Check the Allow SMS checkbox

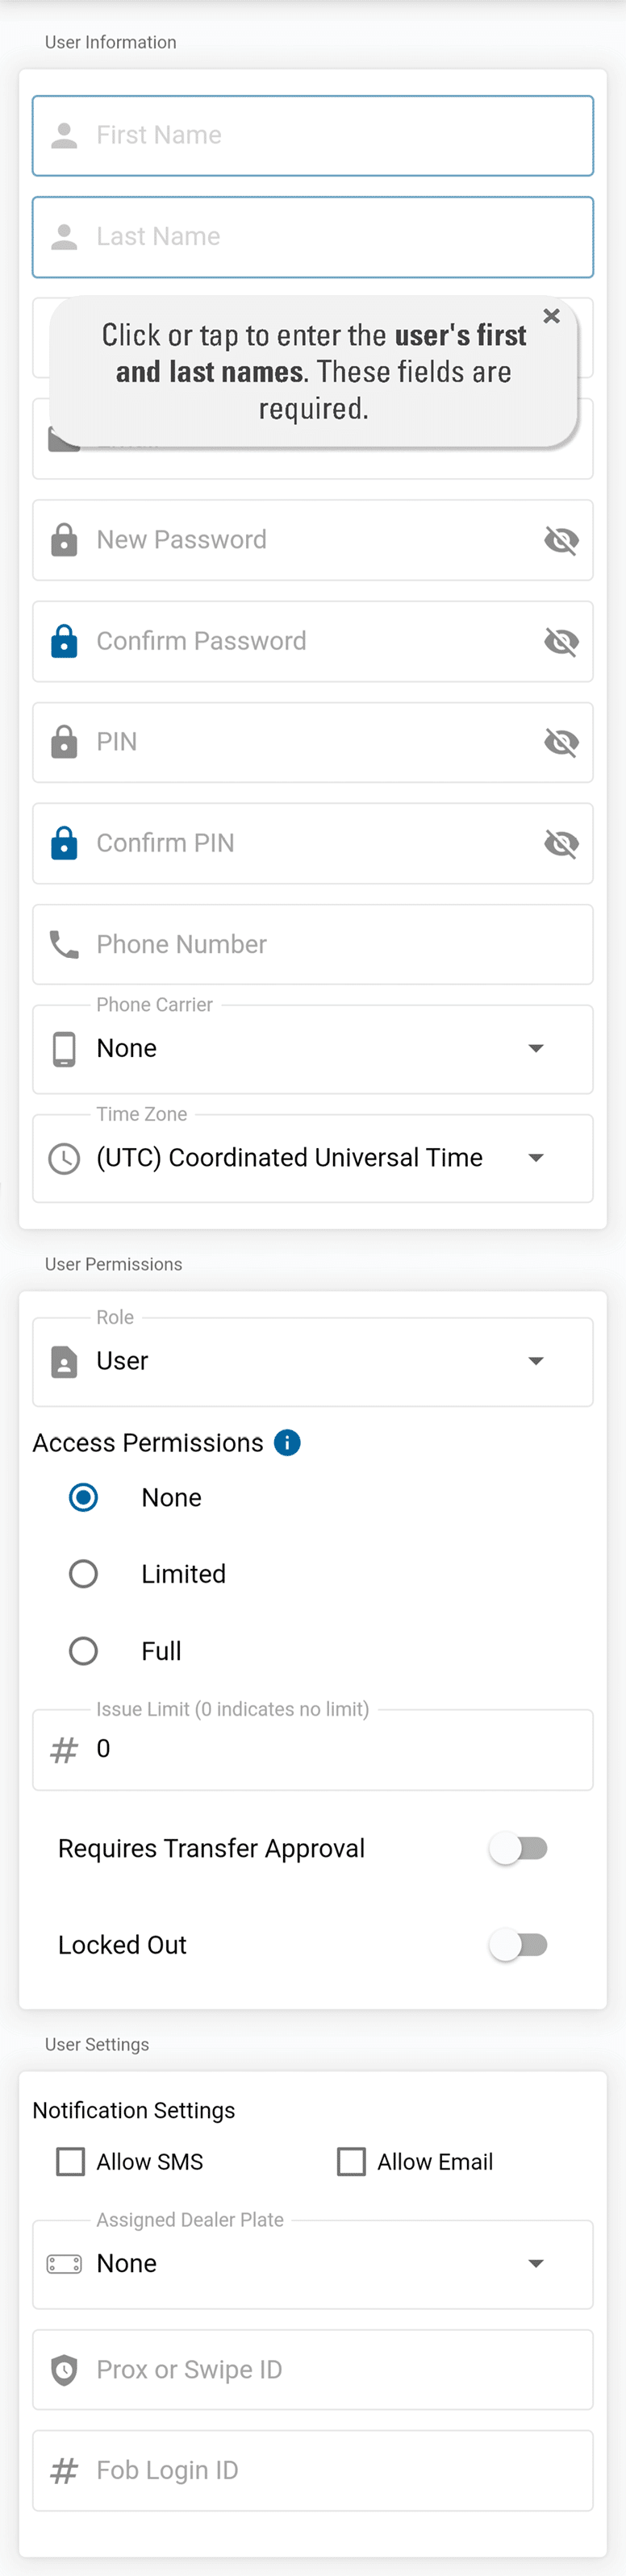71,2161
